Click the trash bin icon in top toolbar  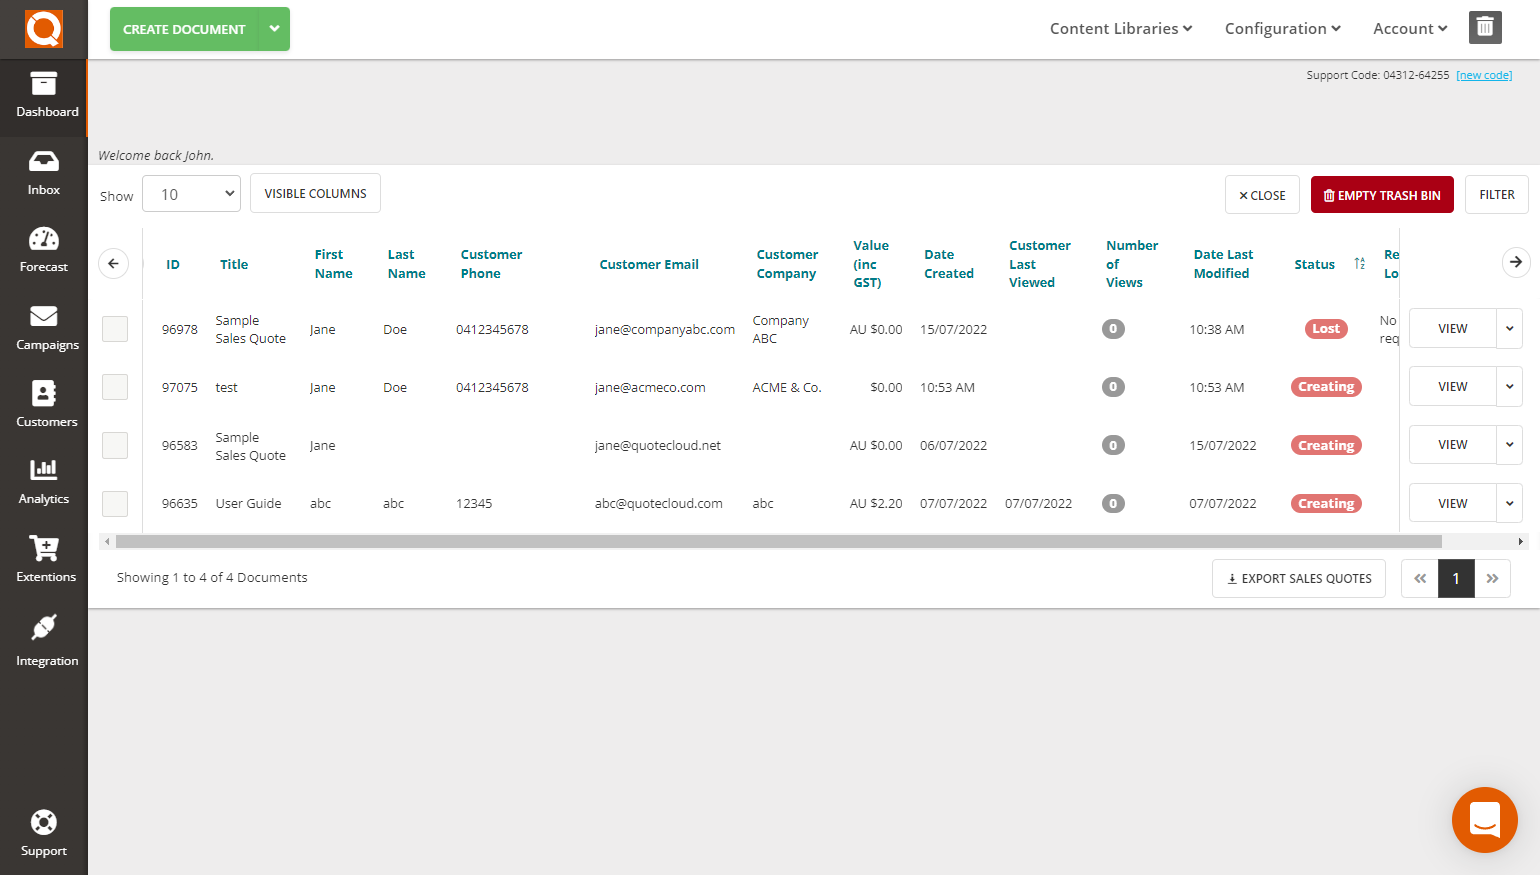pyautogui.click(x=1485, y=27)
